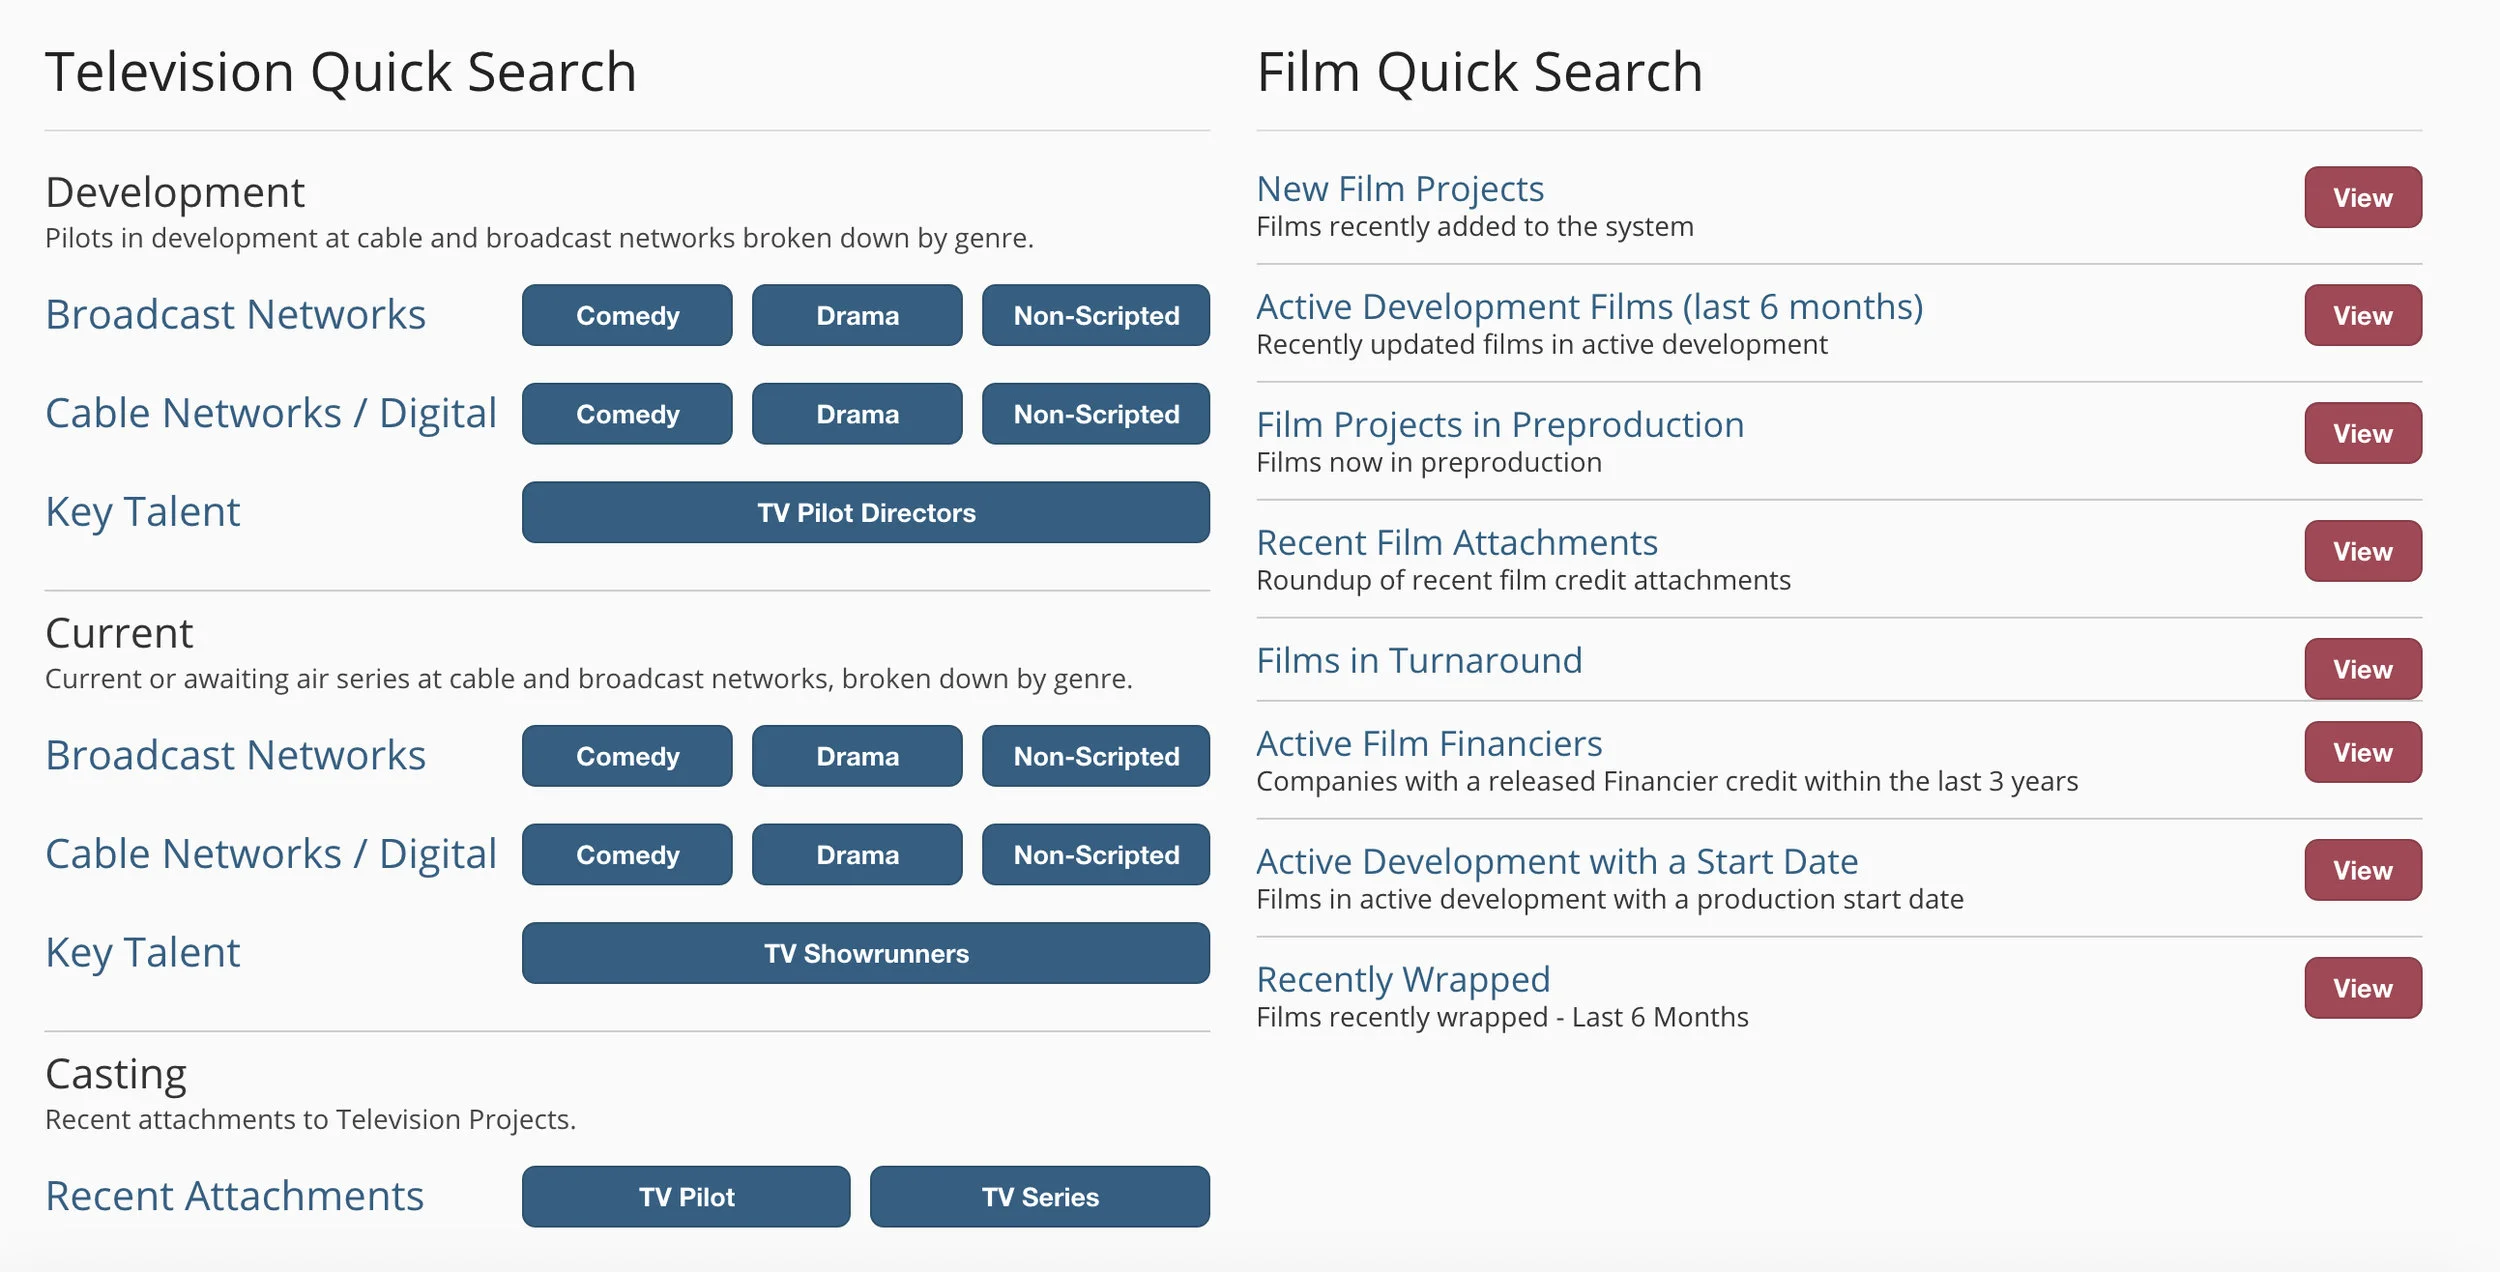Open the TV Showrunners key talent list
2500x1272 pixels.
pyautogui.click(x=865, y=953)
